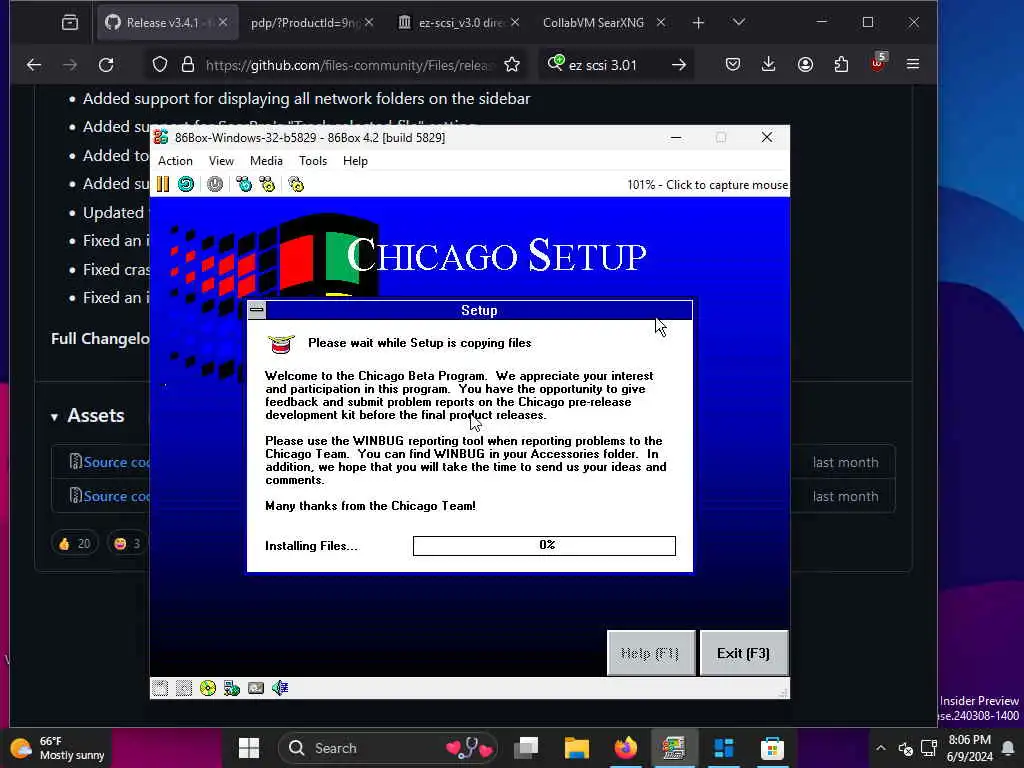Image resolution: width=1024 pixels, height=768 pixels.
Task: Open Firefox account icon
Action: click(x=805, y=64)
